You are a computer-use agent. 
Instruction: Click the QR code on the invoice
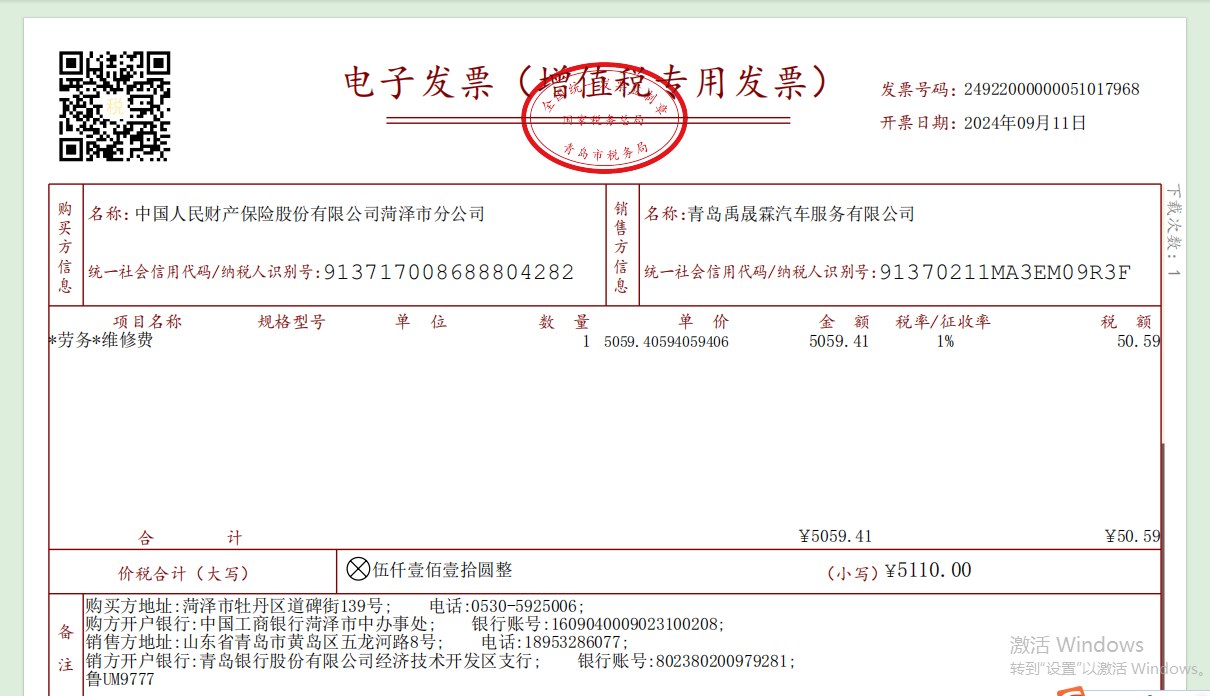pos(114,106)
